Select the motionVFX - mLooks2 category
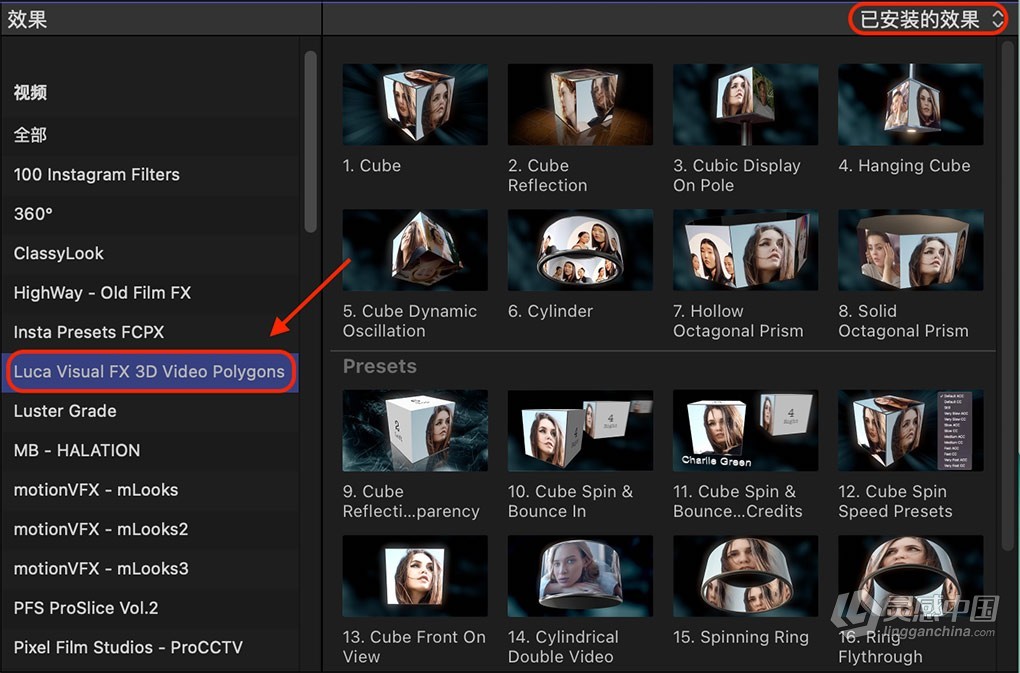1020x673 pixels. (150, 529)
